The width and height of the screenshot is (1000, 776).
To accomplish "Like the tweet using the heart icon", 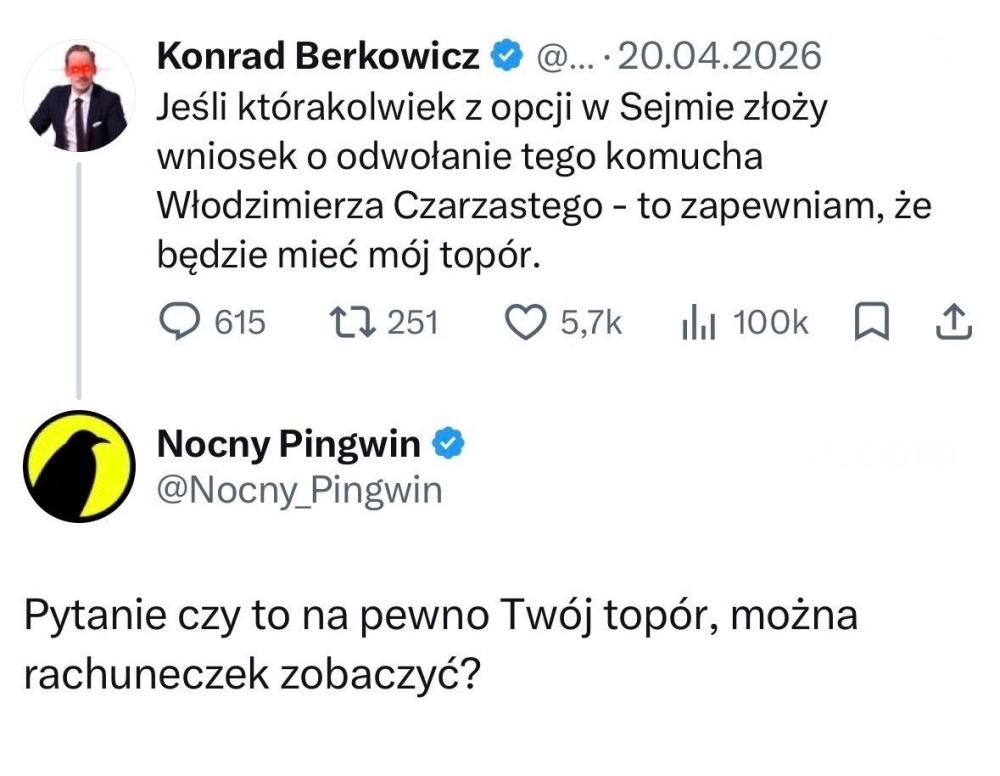I will pyautogui.click(x=526, y=322).
